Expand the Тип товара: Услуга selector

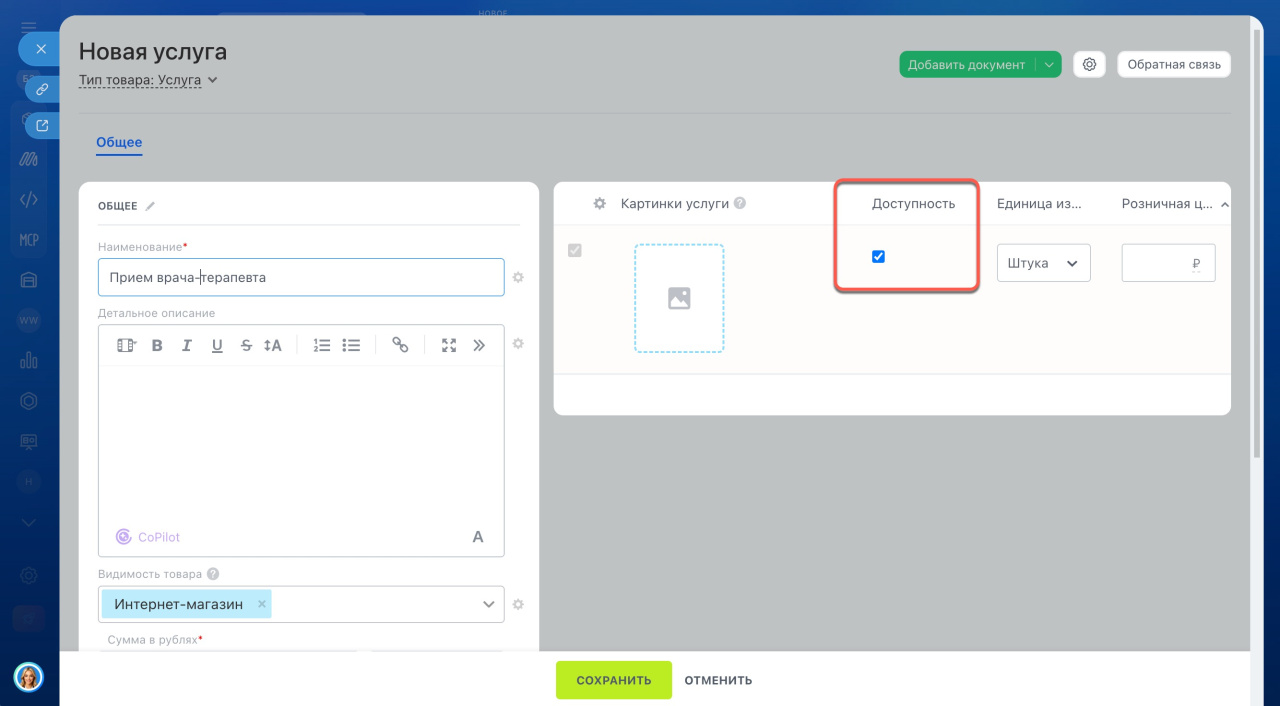pyautogui.click(x=148, y=80)
